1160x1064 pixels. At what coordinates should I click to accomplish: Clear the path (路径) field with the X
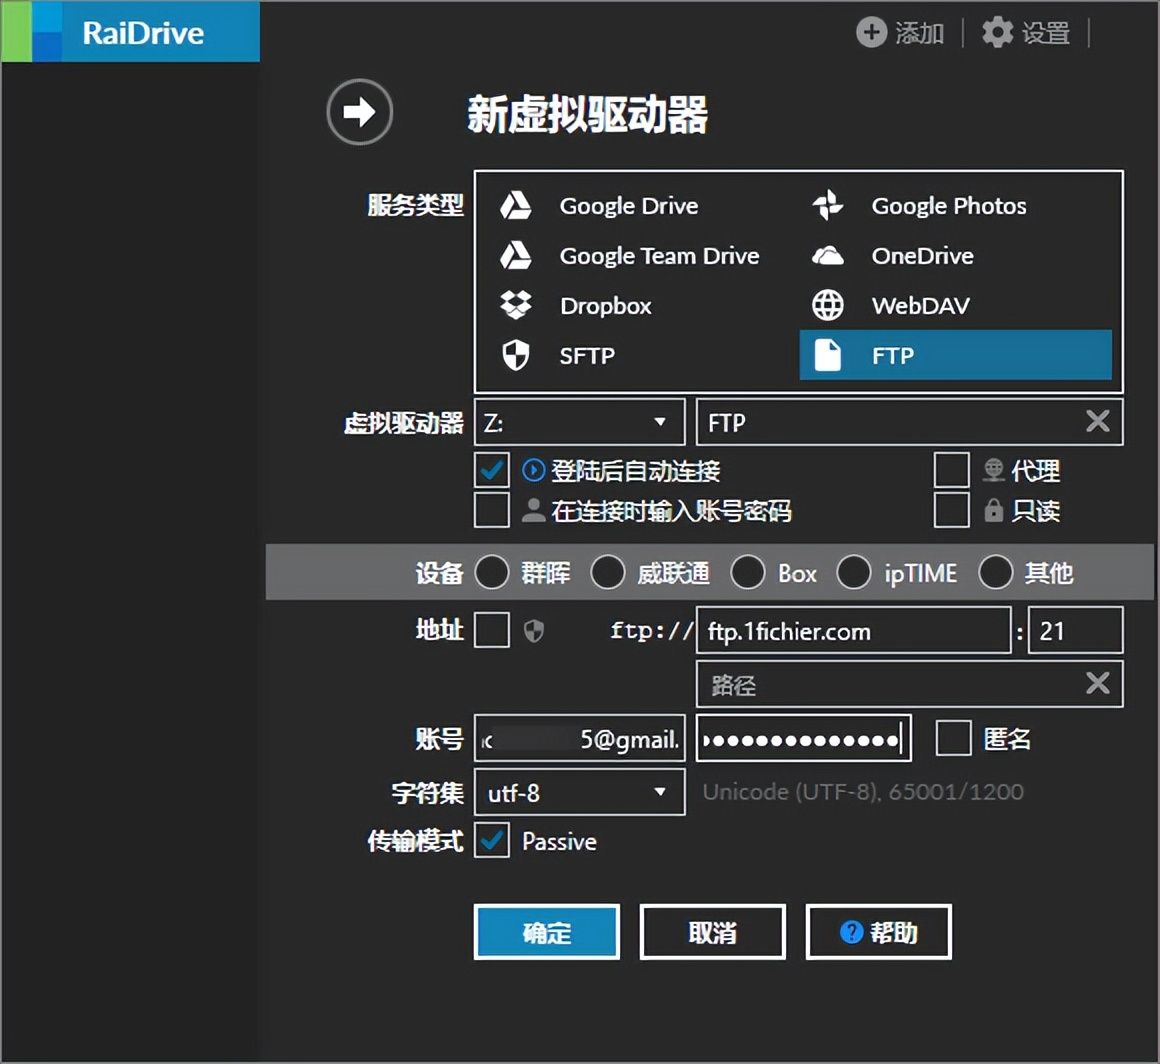(x=1097, y=682)
